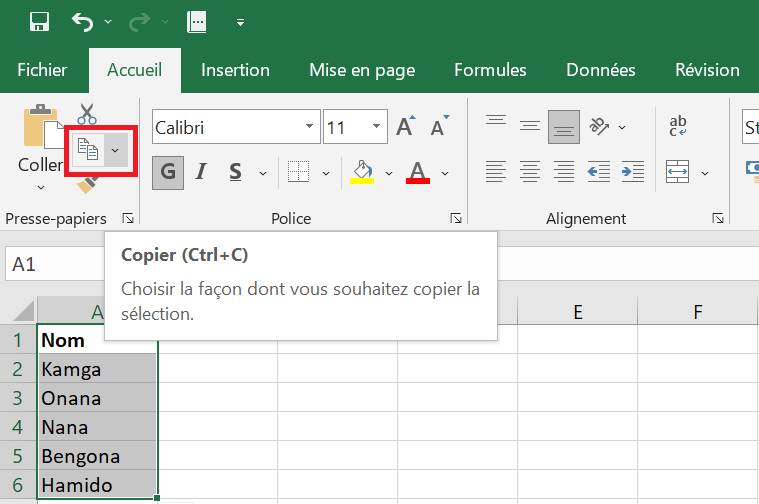Open the Insertion tab
Viewport: 759px width, 504px height.
tap(235, 70)
